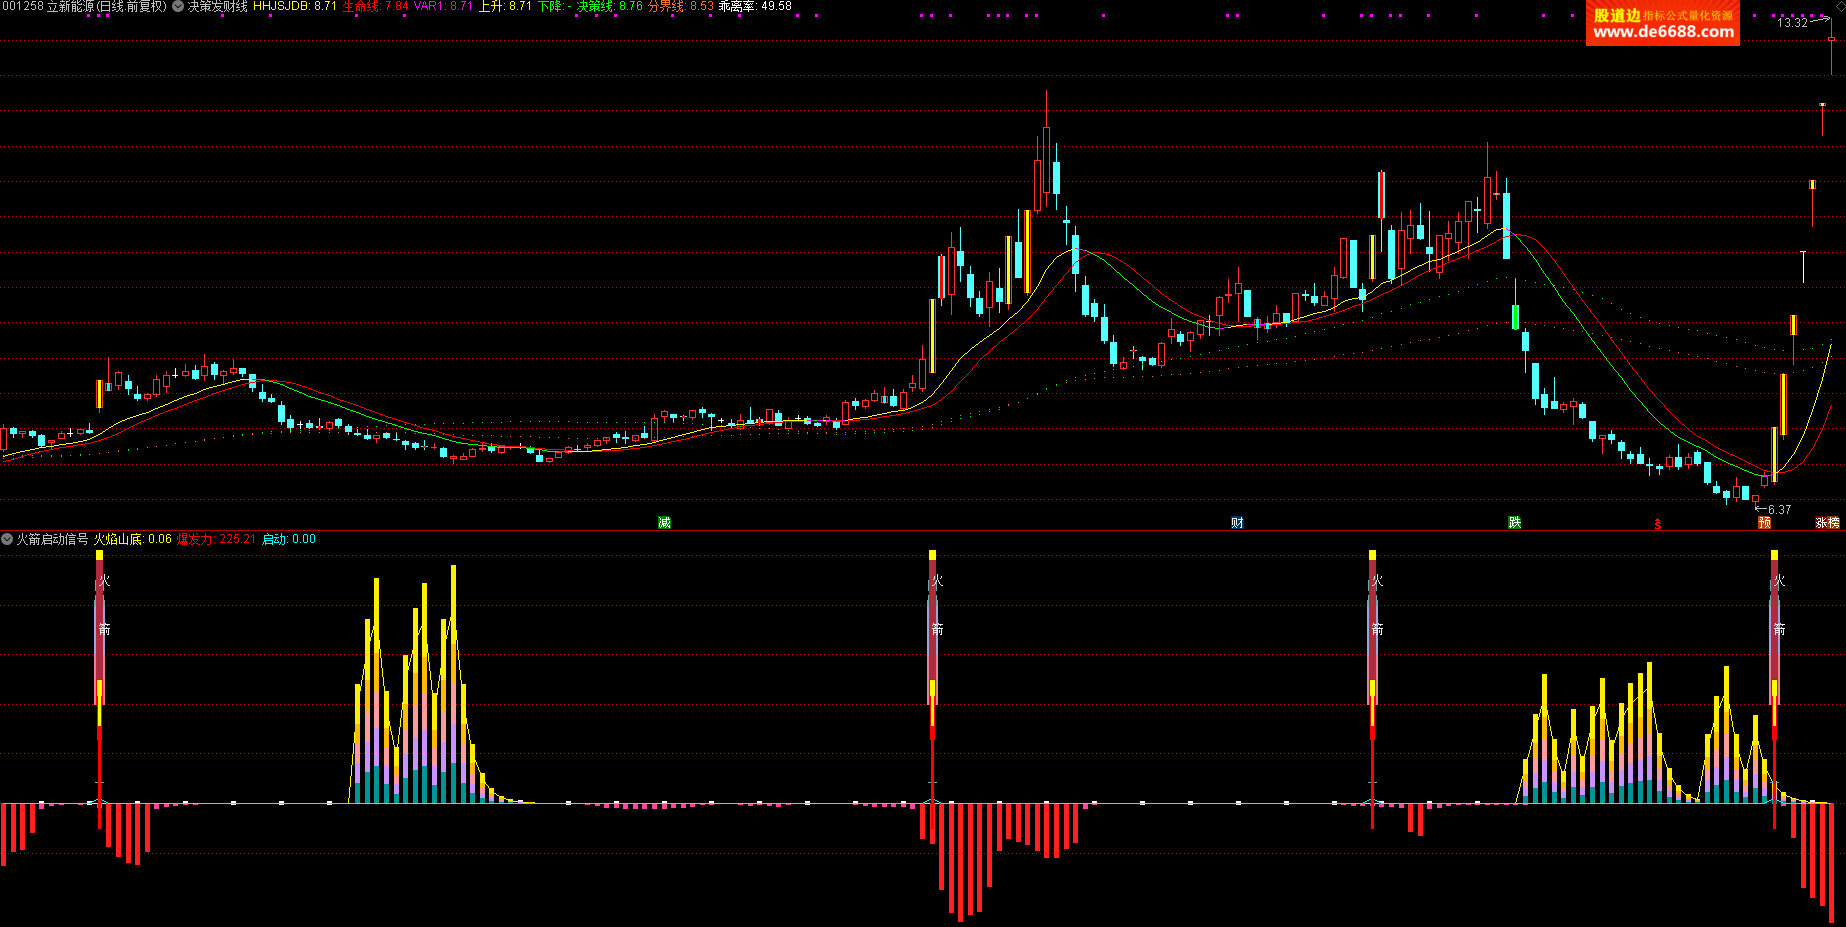Click the green 减 event marker

coord(664,523)
